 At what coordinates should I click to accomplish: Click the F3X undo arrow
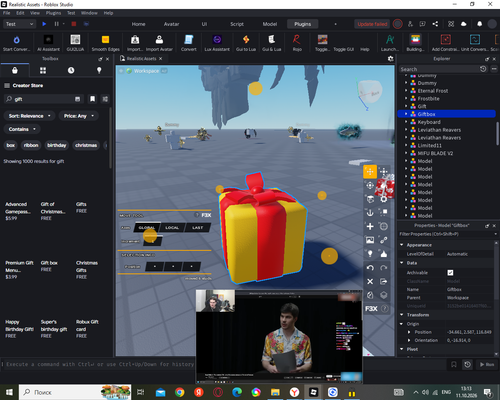coord(370,268)
